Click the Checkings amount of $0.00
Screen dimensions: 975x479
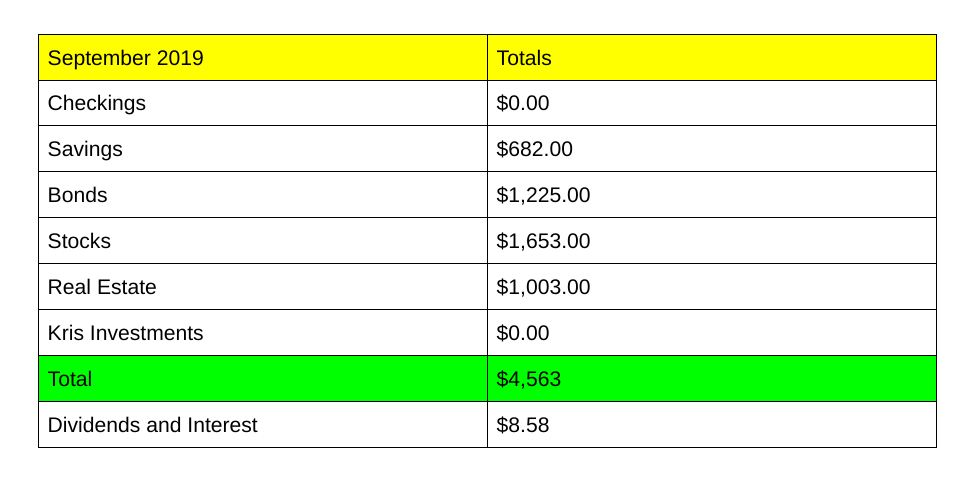(x=523, y=103)
